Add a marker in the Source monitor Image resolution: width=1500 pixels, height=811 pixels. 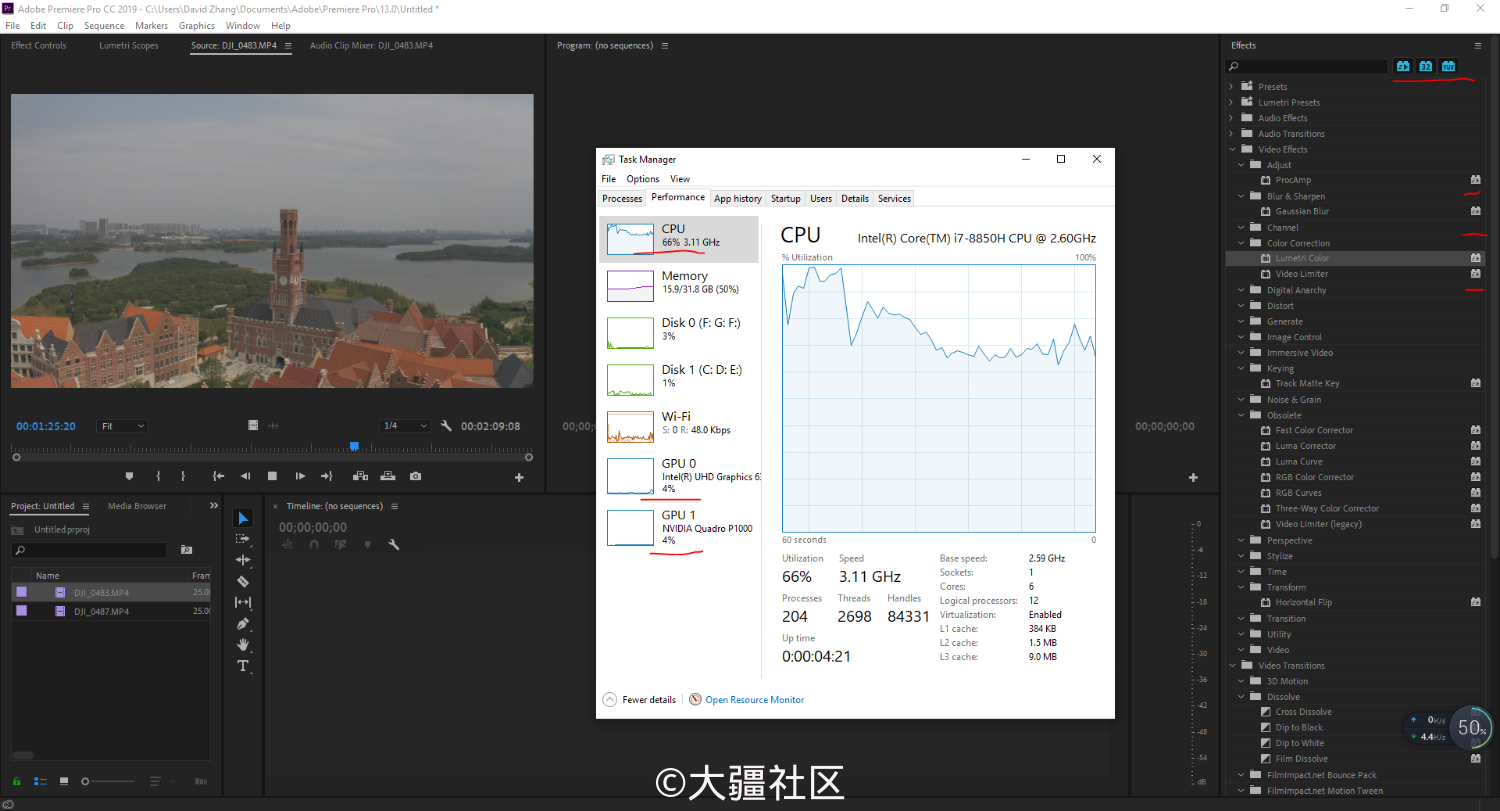pyautogui.click(x=129, y=476)
